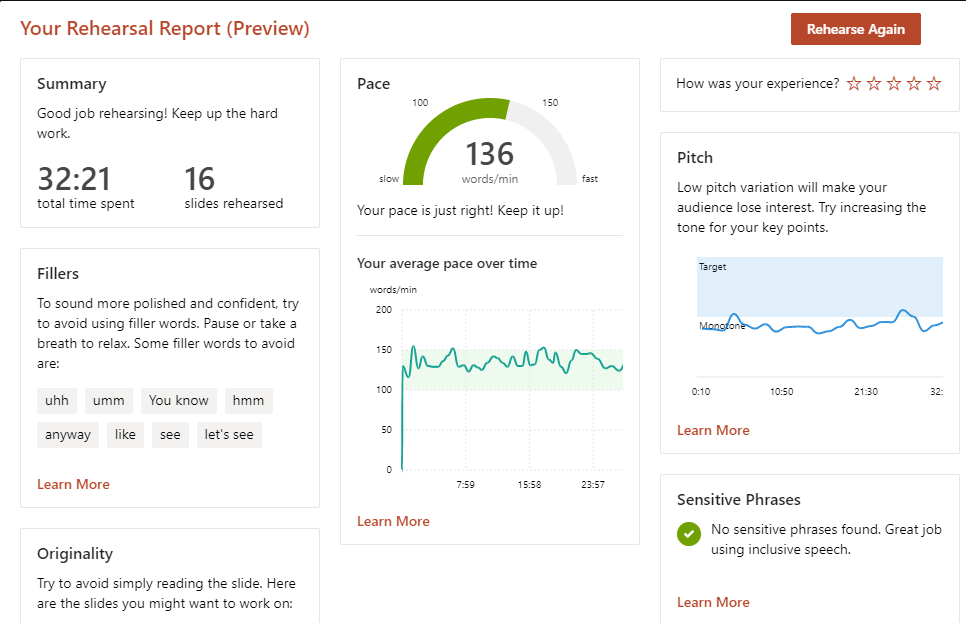Select the 'anyway' filler word chip
Image resolution: width=975 pixels, height=623 pixels.
[68, 435]
